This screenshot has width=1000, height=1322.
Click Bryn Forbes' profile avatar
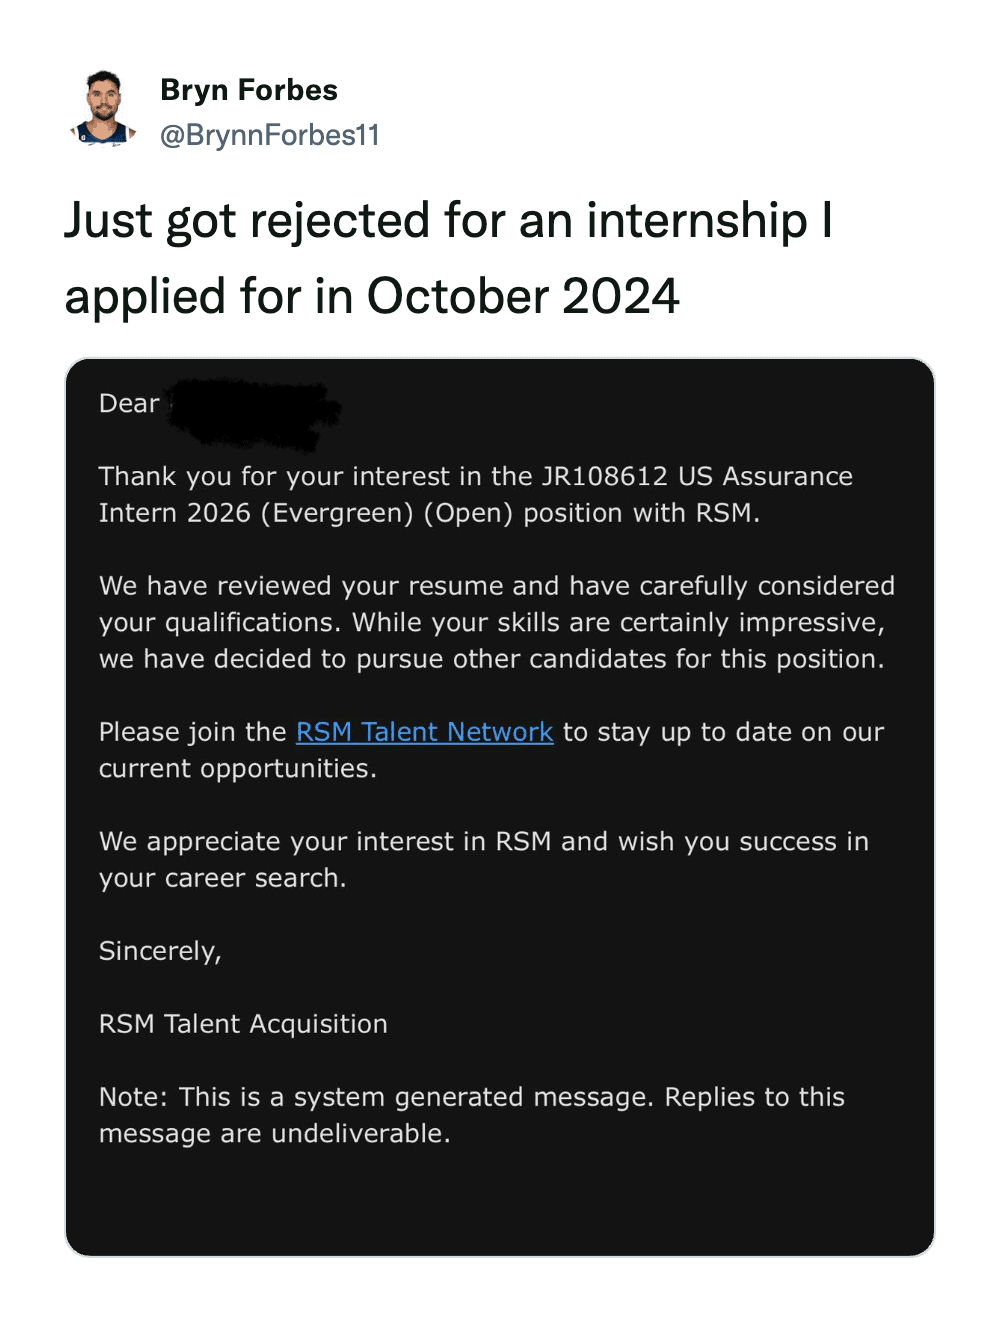(x=103, y=109)
